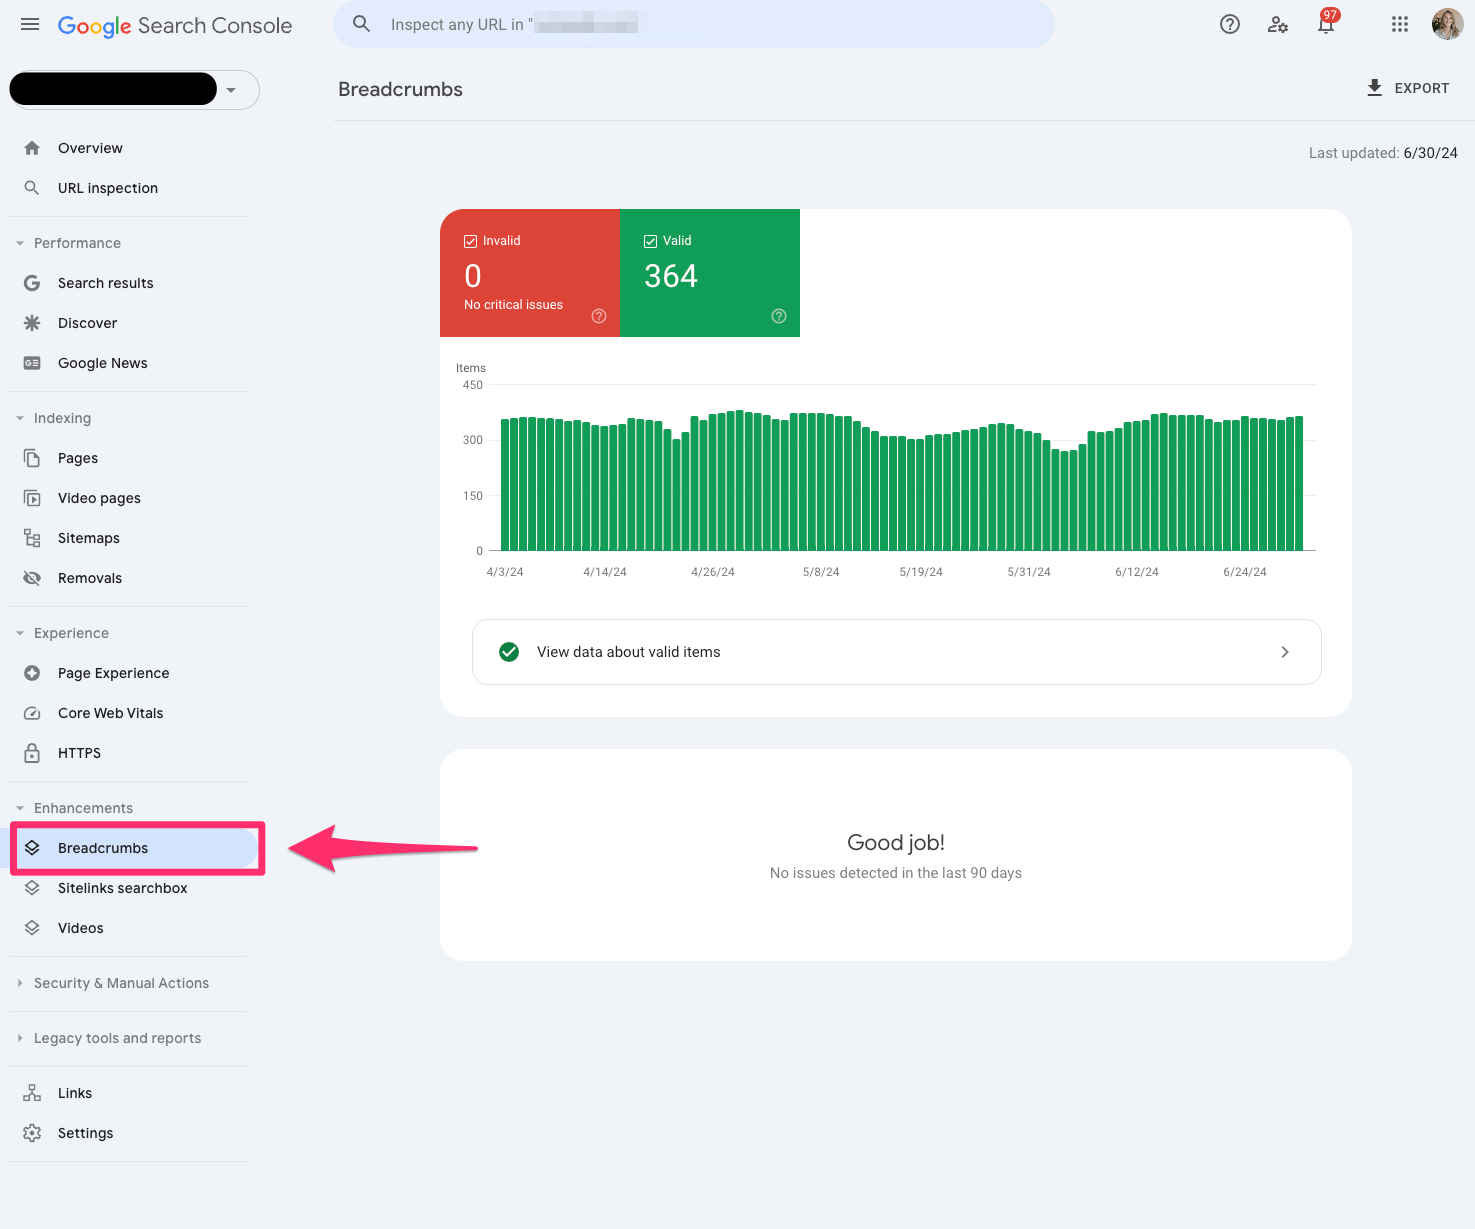
Task: Click the help icon on Valid card
Action: pos(779,316)
